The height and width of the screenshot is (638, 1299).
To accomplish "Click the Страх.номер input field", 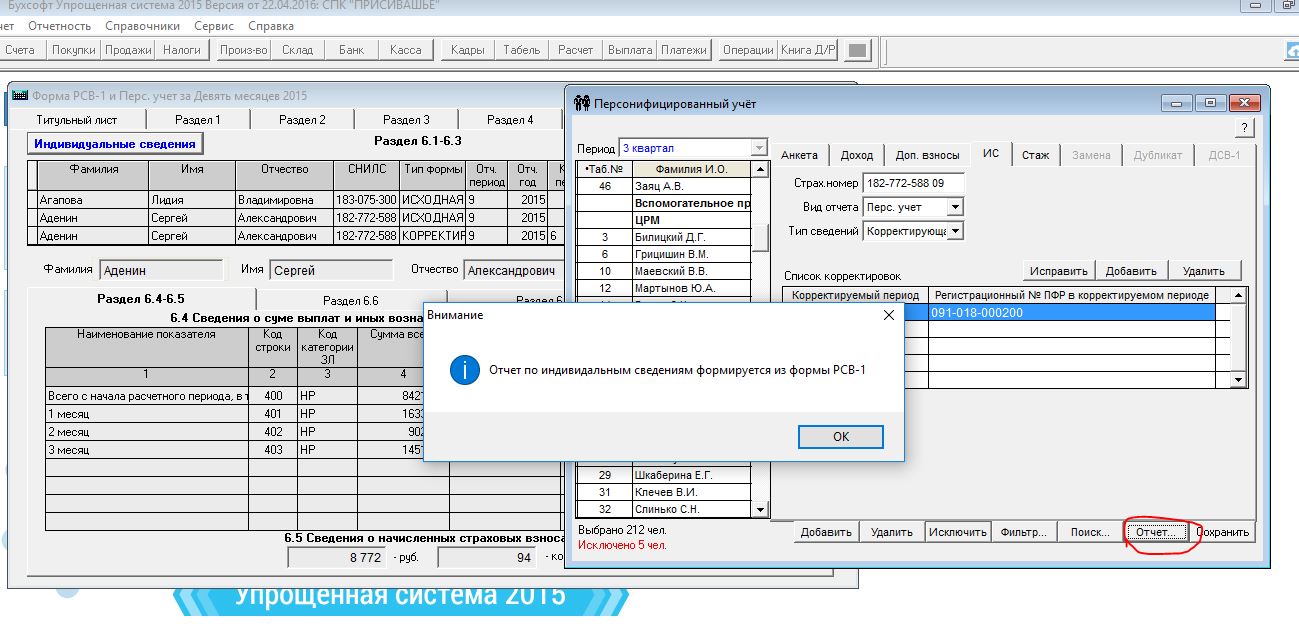I will coord(912,184).
